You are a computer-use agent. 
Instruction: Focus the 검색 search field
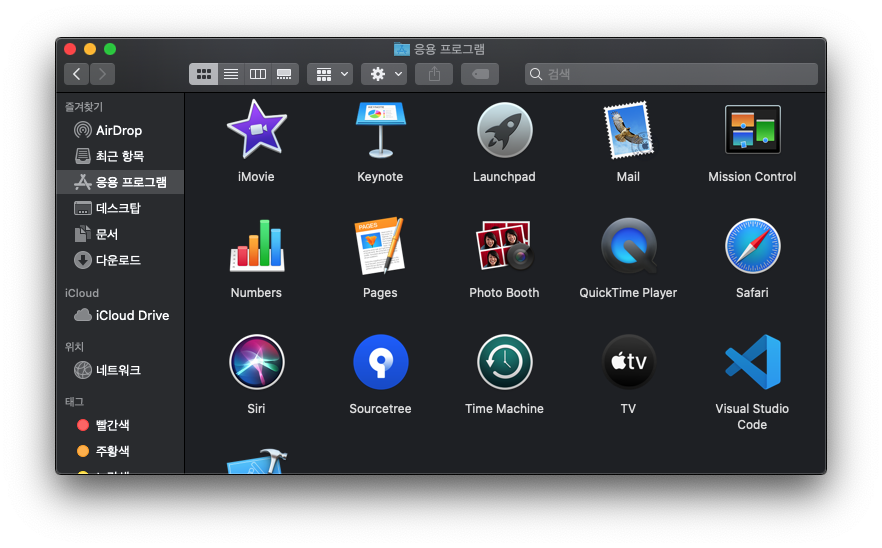[671, 74]
